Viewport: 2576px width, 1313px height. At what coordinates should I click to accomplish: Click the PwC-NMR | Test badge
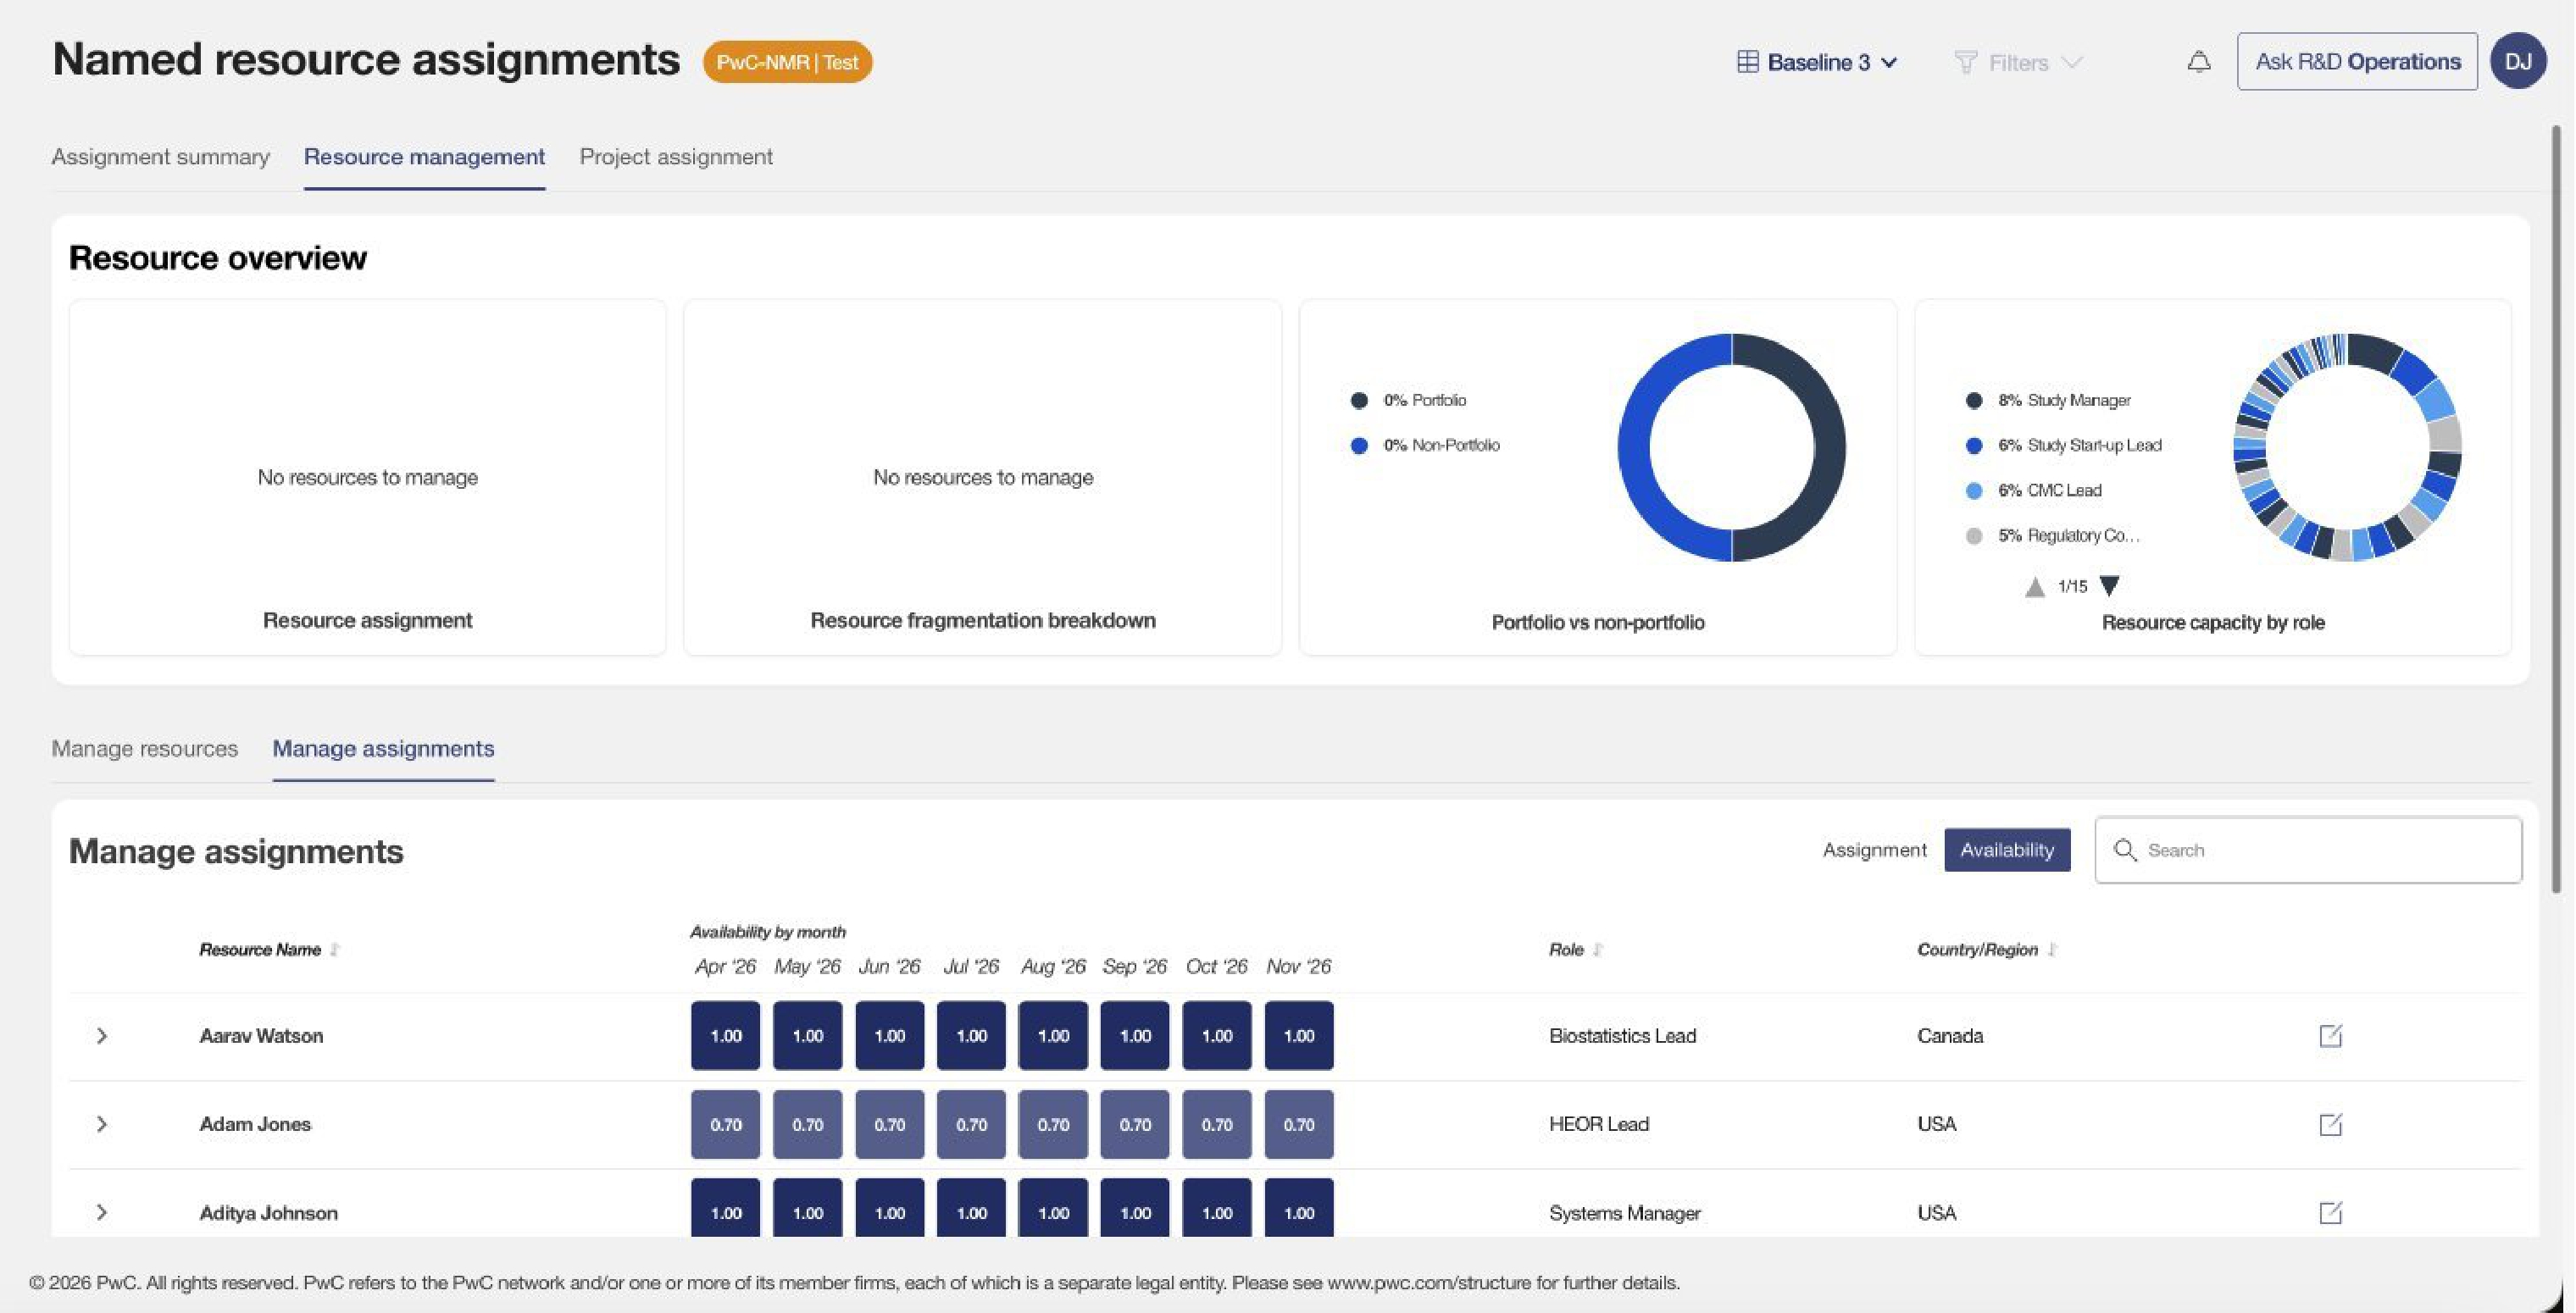point(787,62)
